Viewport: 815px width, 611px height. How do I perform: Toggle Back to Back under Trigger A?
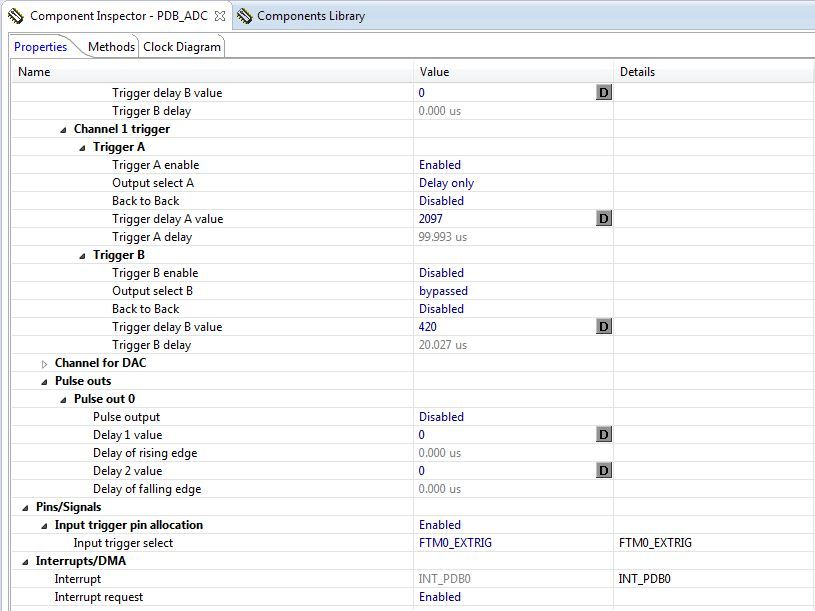pyautogui.click(x=441, y=201)
